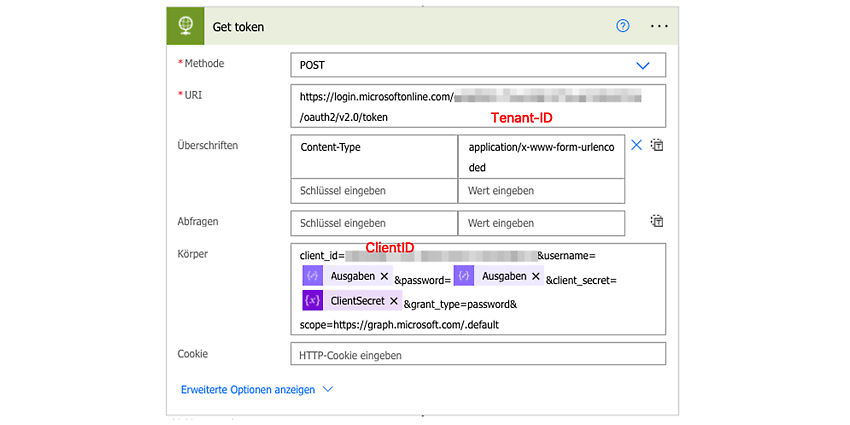Remove the Ausgaben token after username
The height and width of the screenshot is (425, 850).
point(384,276)
